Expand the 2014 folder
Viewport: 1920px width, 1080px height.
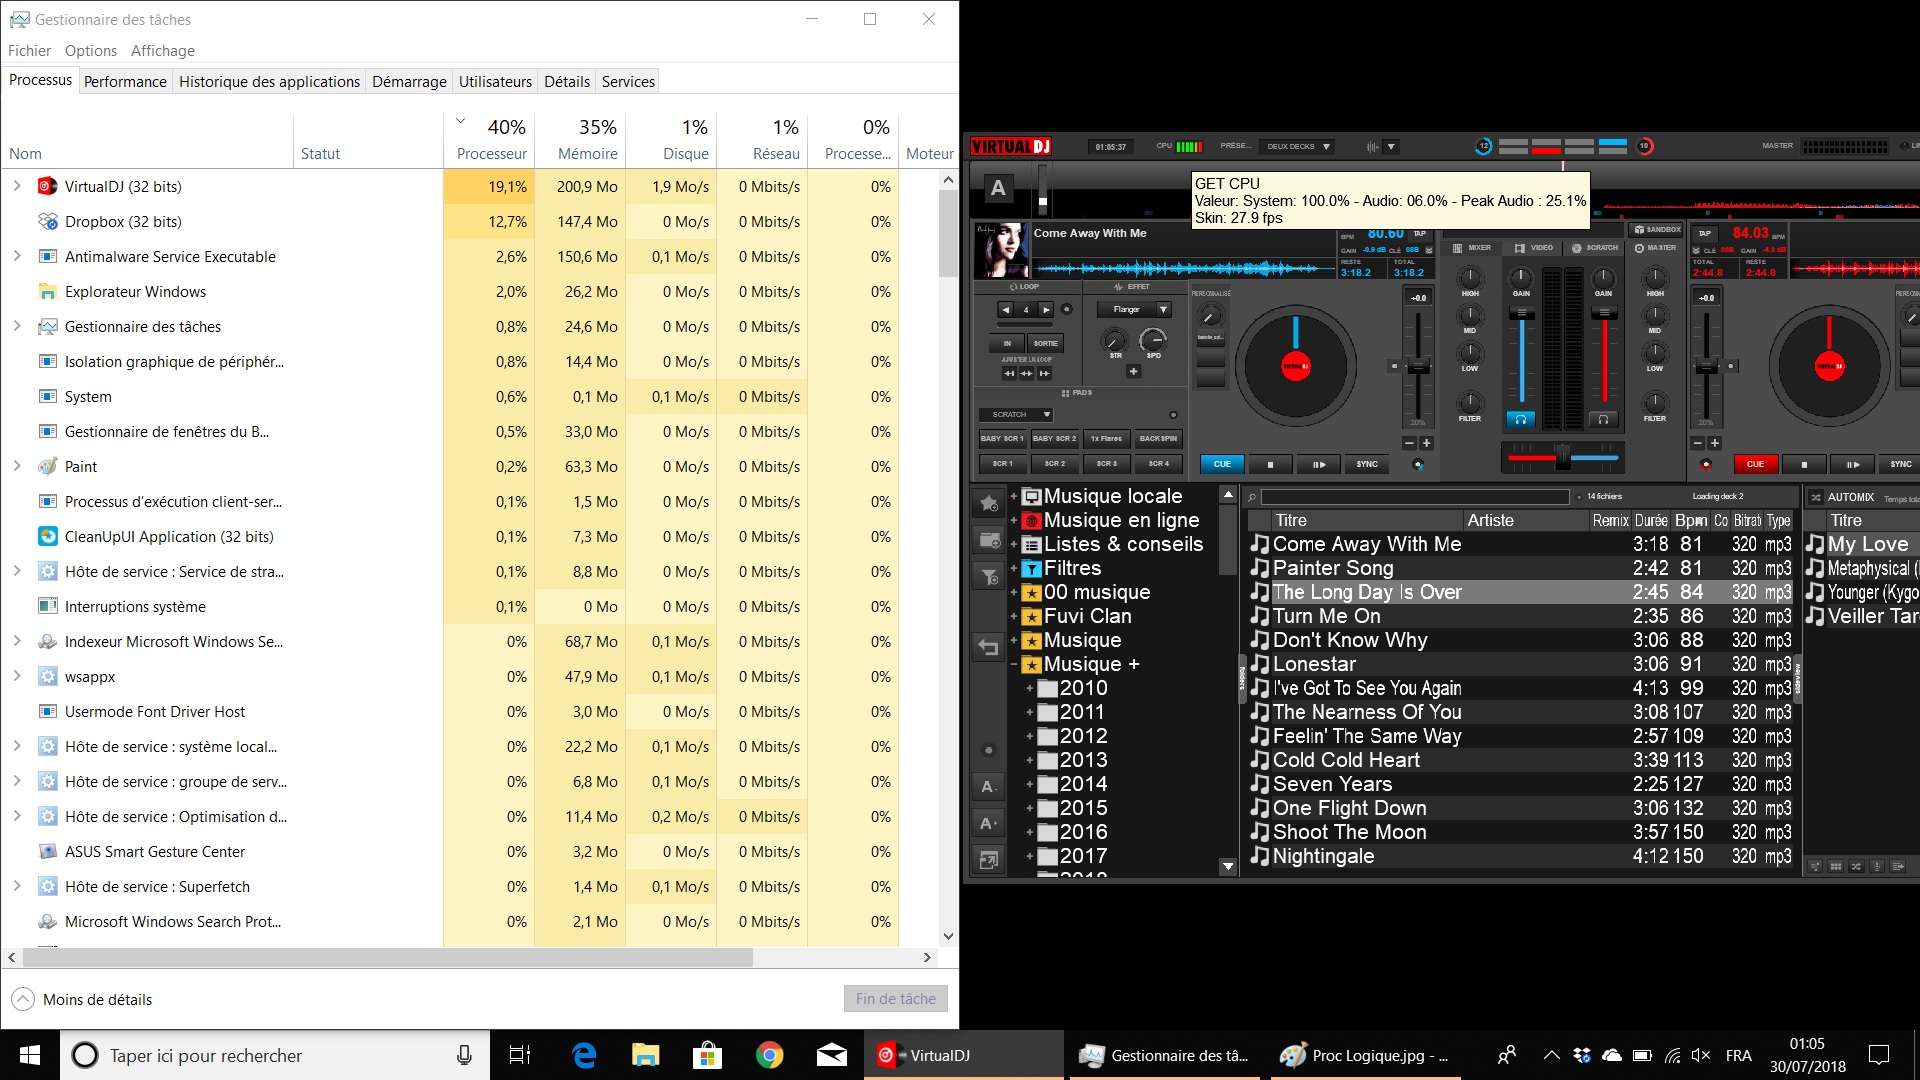(x=1030, y=784)
